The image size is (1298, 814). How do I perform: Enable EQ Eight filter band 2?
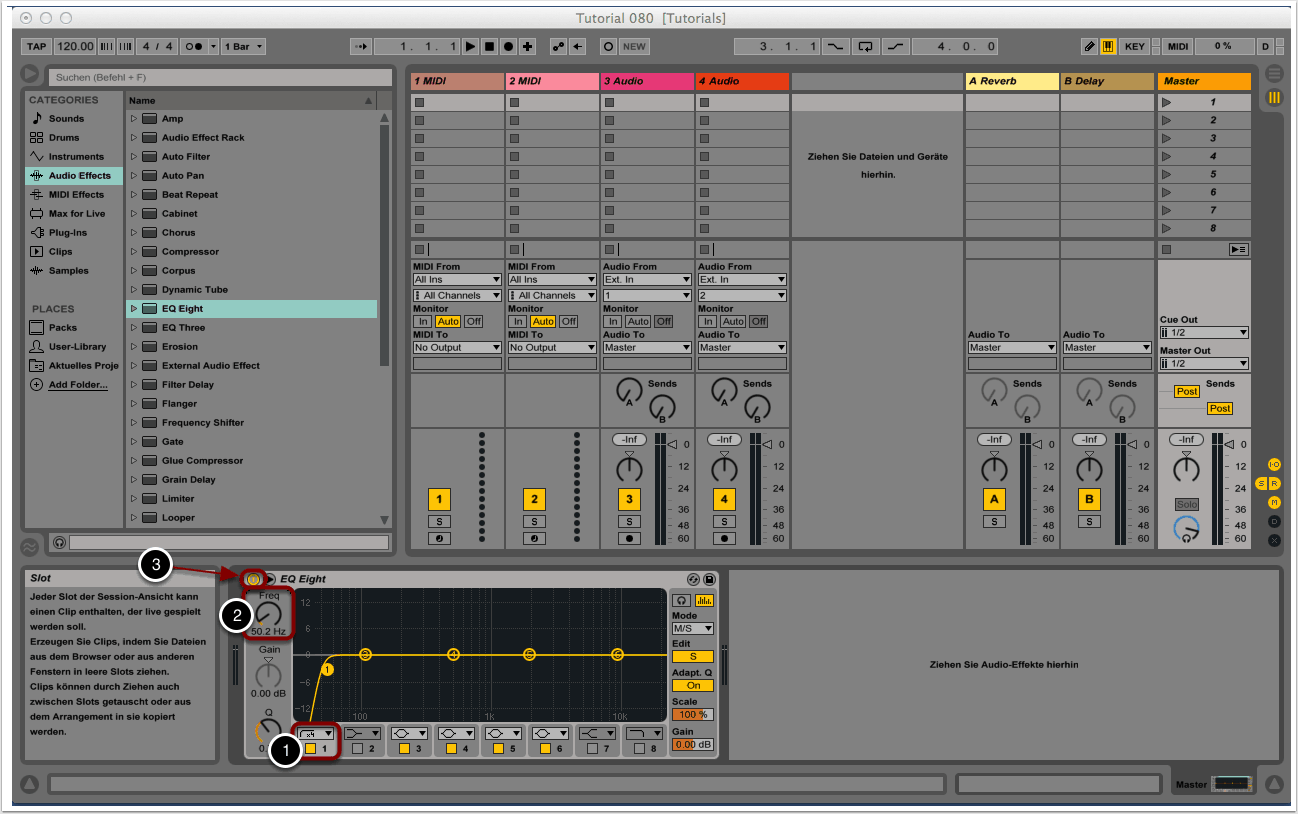tap(358, 748)
